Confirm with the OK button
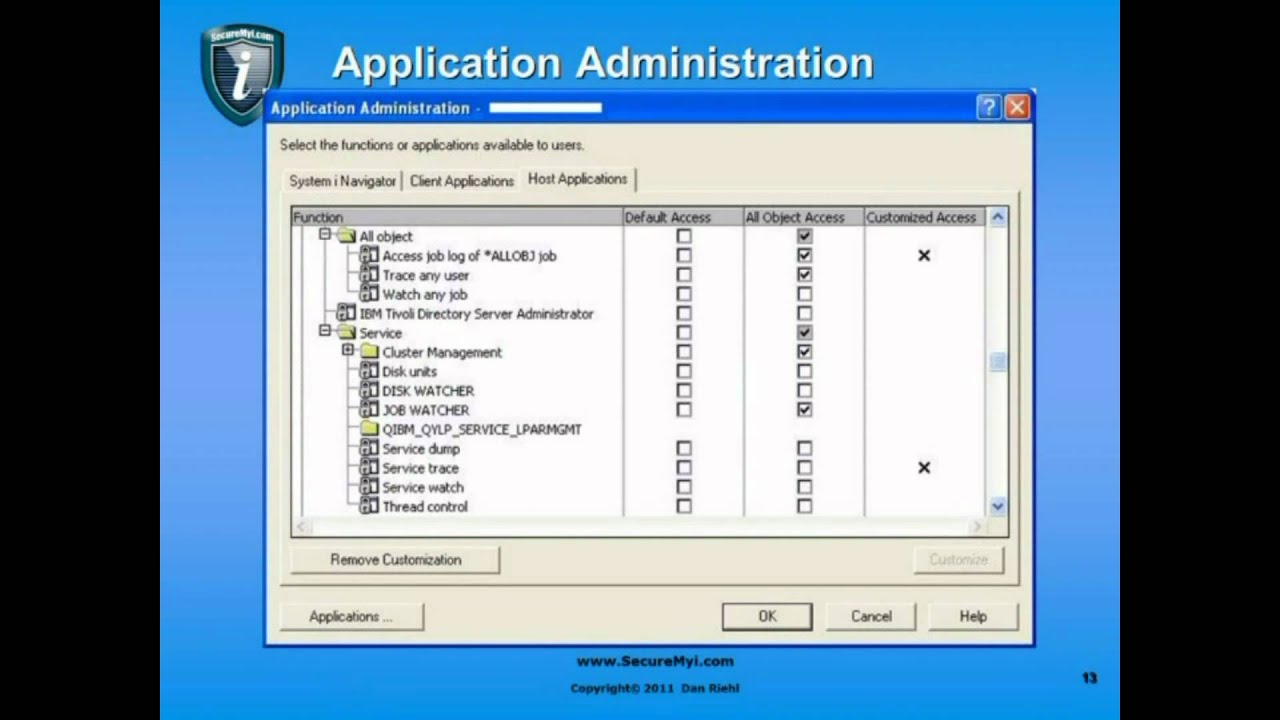The image size is (1280, 720). [767, 617]
